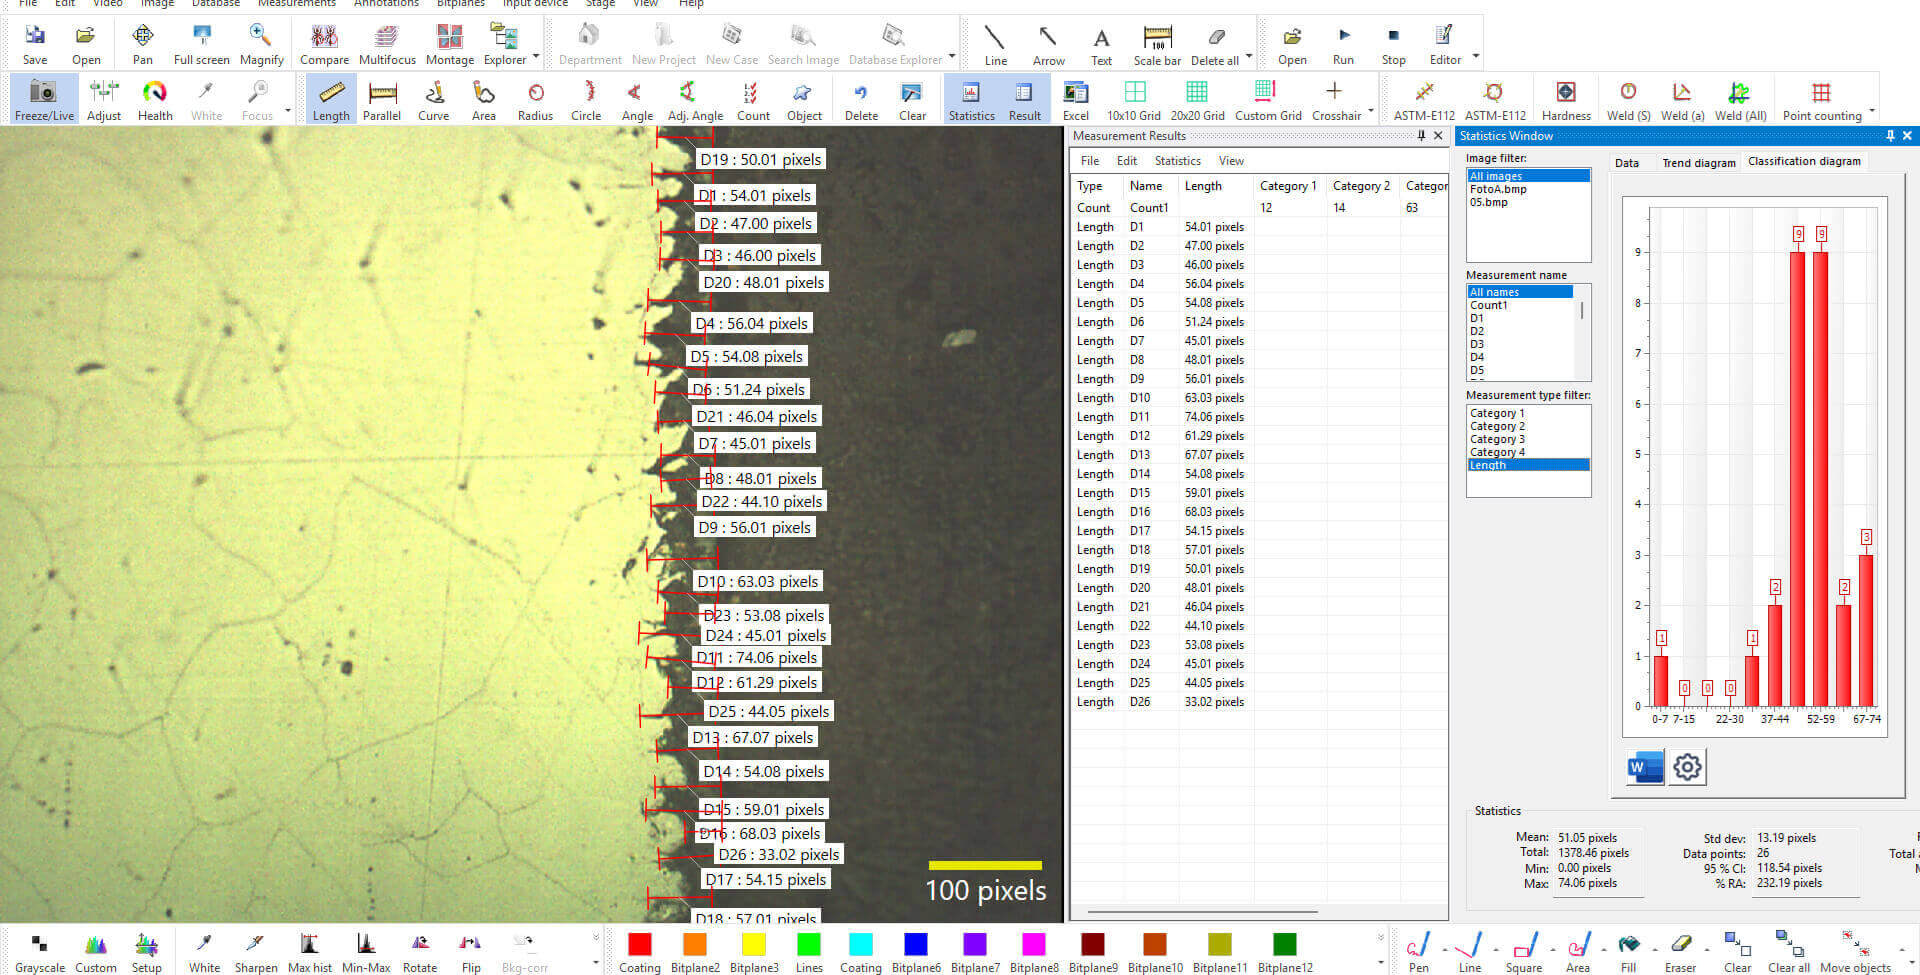
Task: Select the Scale bar annotation tool
Action: click(x=1156, y=43)
